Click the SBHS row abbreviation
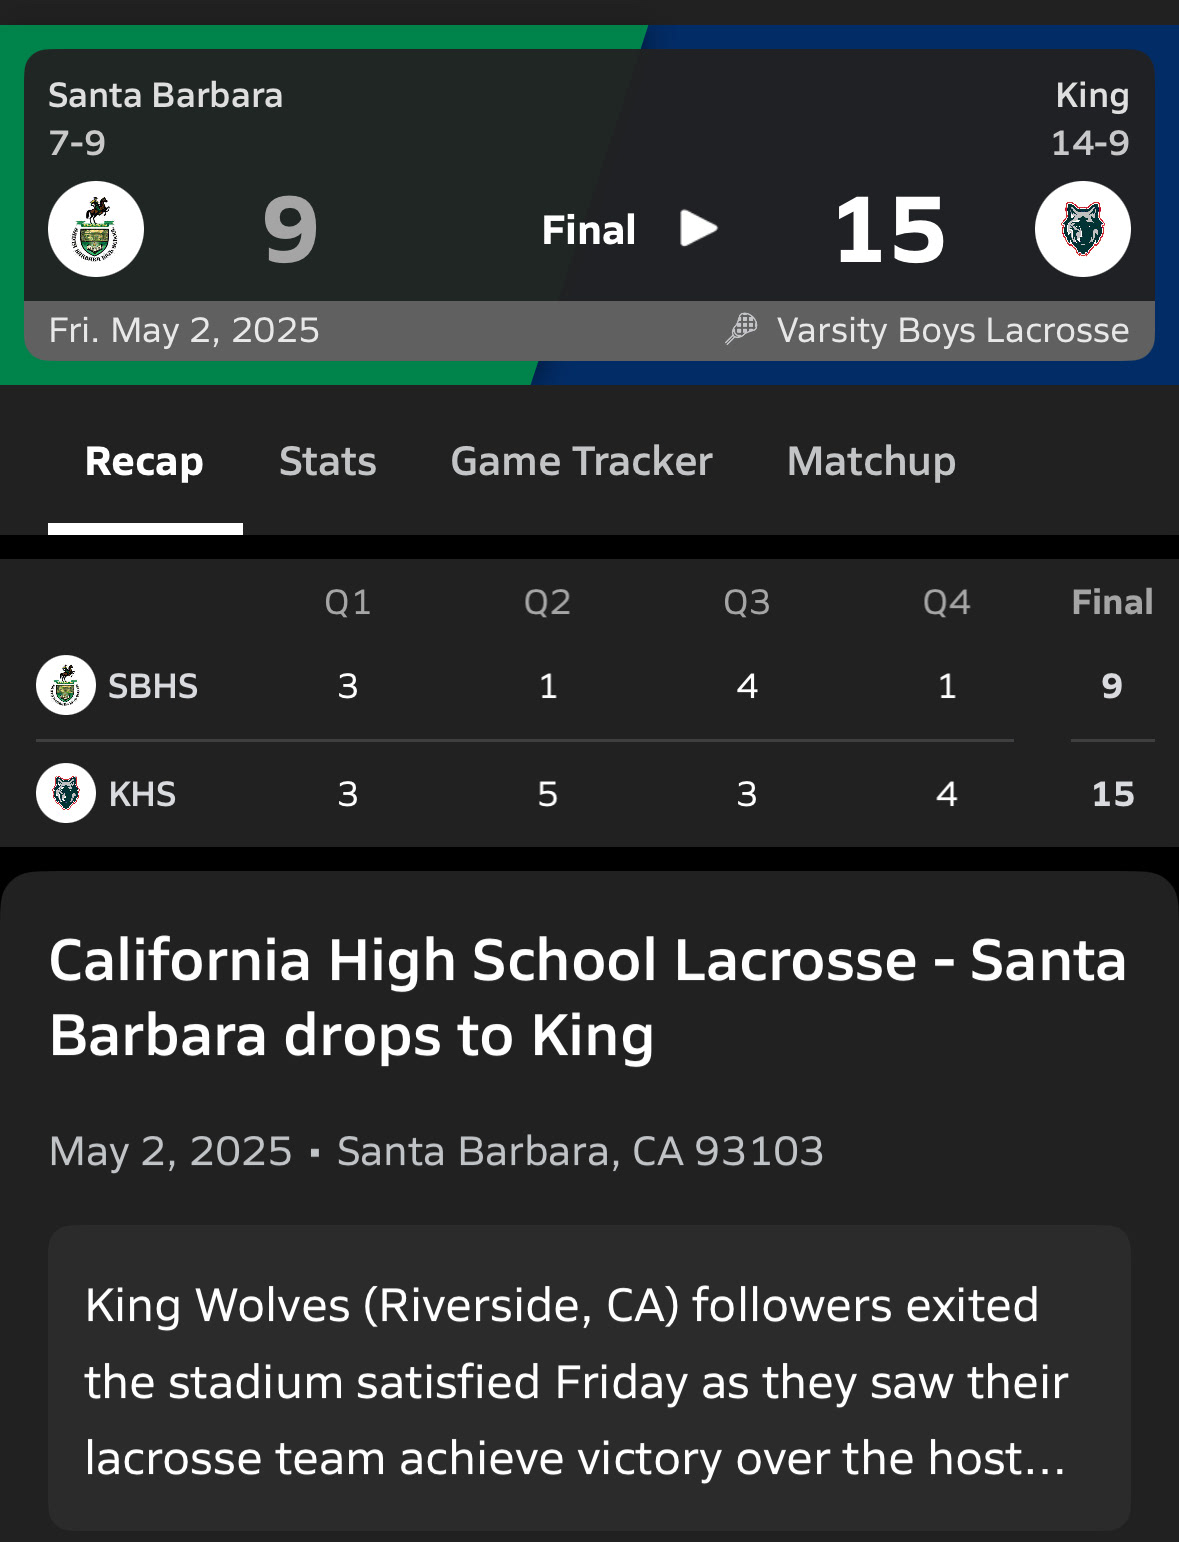The width and height of the screenshot is (1179, 1542). 153,686
